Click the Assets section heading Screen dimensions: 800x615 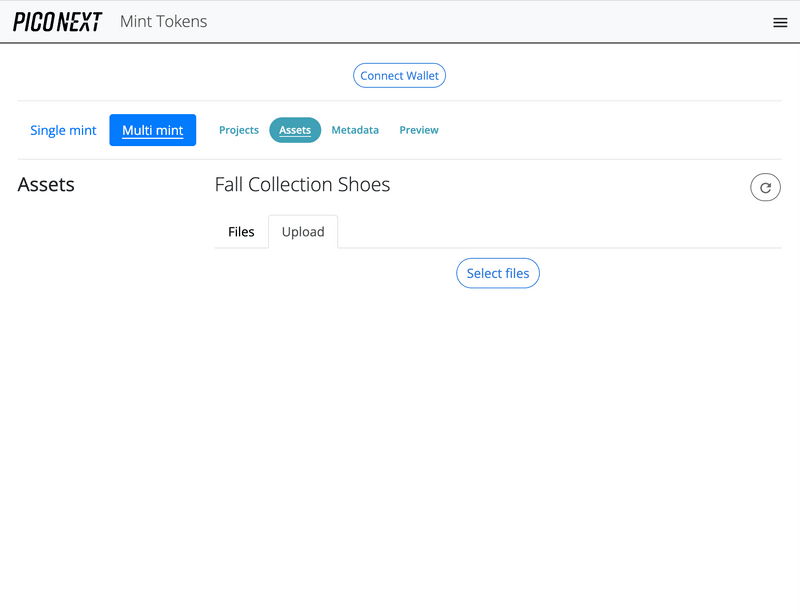[46, 185]
